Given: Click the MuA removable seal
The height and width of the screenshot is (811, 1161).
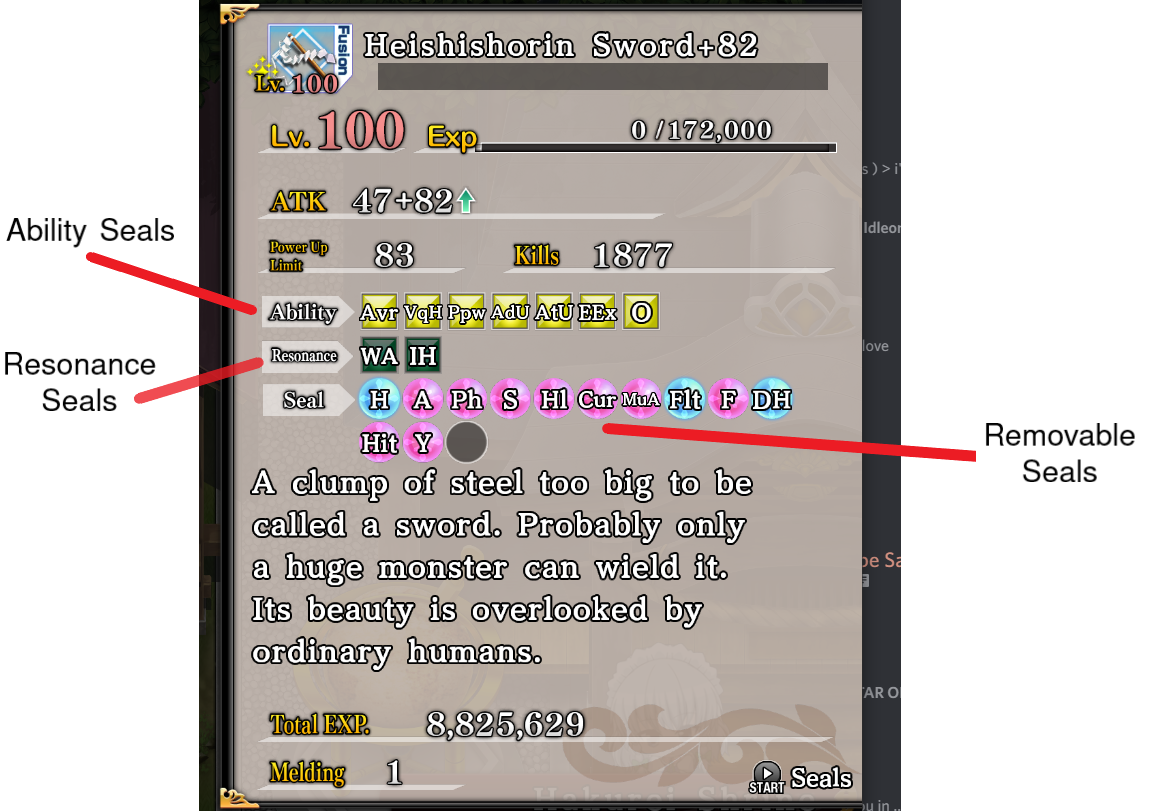Looking at the screenshot, I should (641, 399).
